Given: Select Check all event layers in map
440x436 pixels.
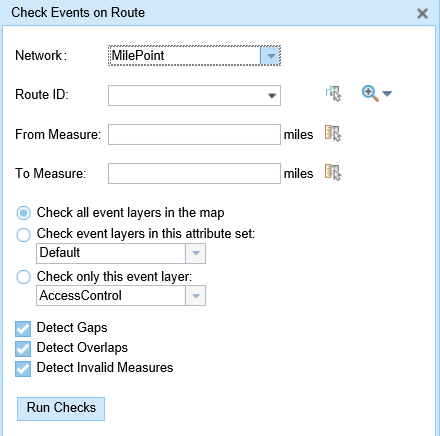Looking at the screenshot, I should (24, 213).
